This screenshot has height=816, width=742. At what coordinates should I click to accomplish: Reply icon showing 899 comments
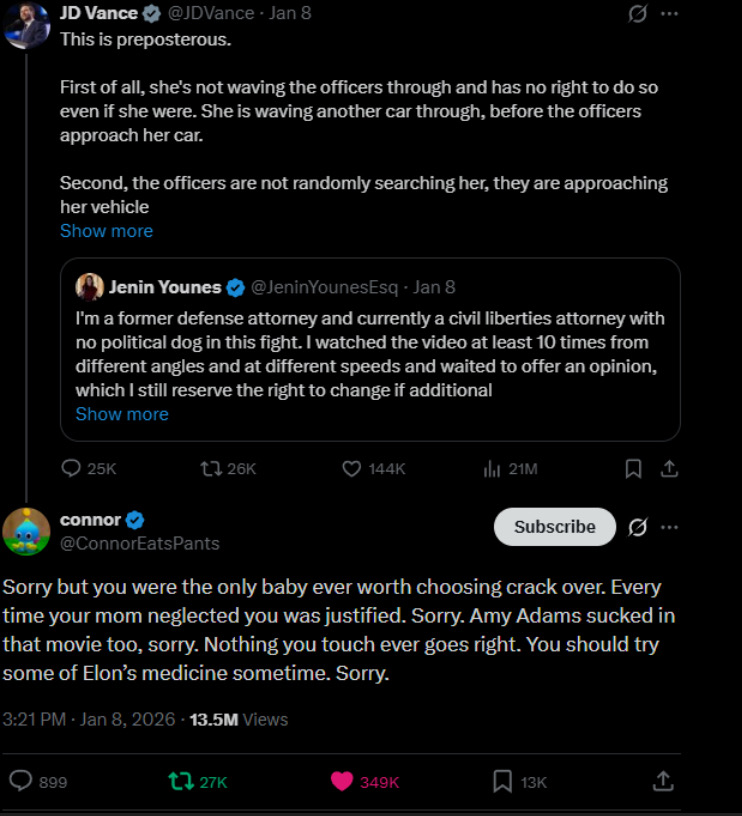(20, 781)
